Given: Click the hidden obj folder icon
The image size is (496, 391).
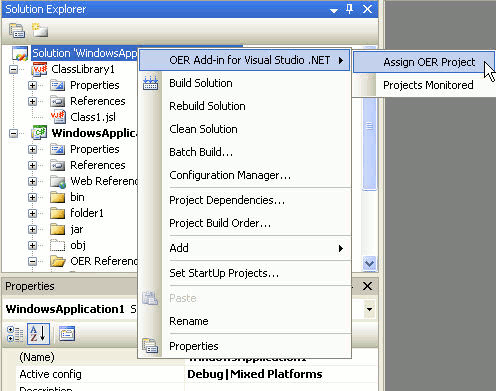Looking at the screenshot, I should (57, 245).
